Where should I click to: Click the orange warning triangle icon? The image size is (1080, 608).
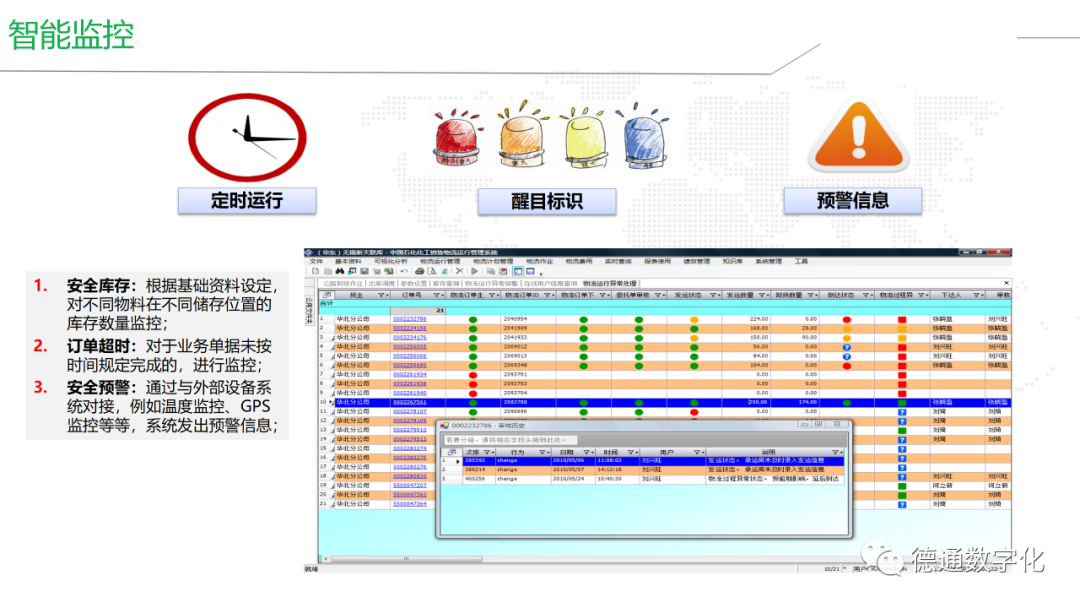[860, 137]
